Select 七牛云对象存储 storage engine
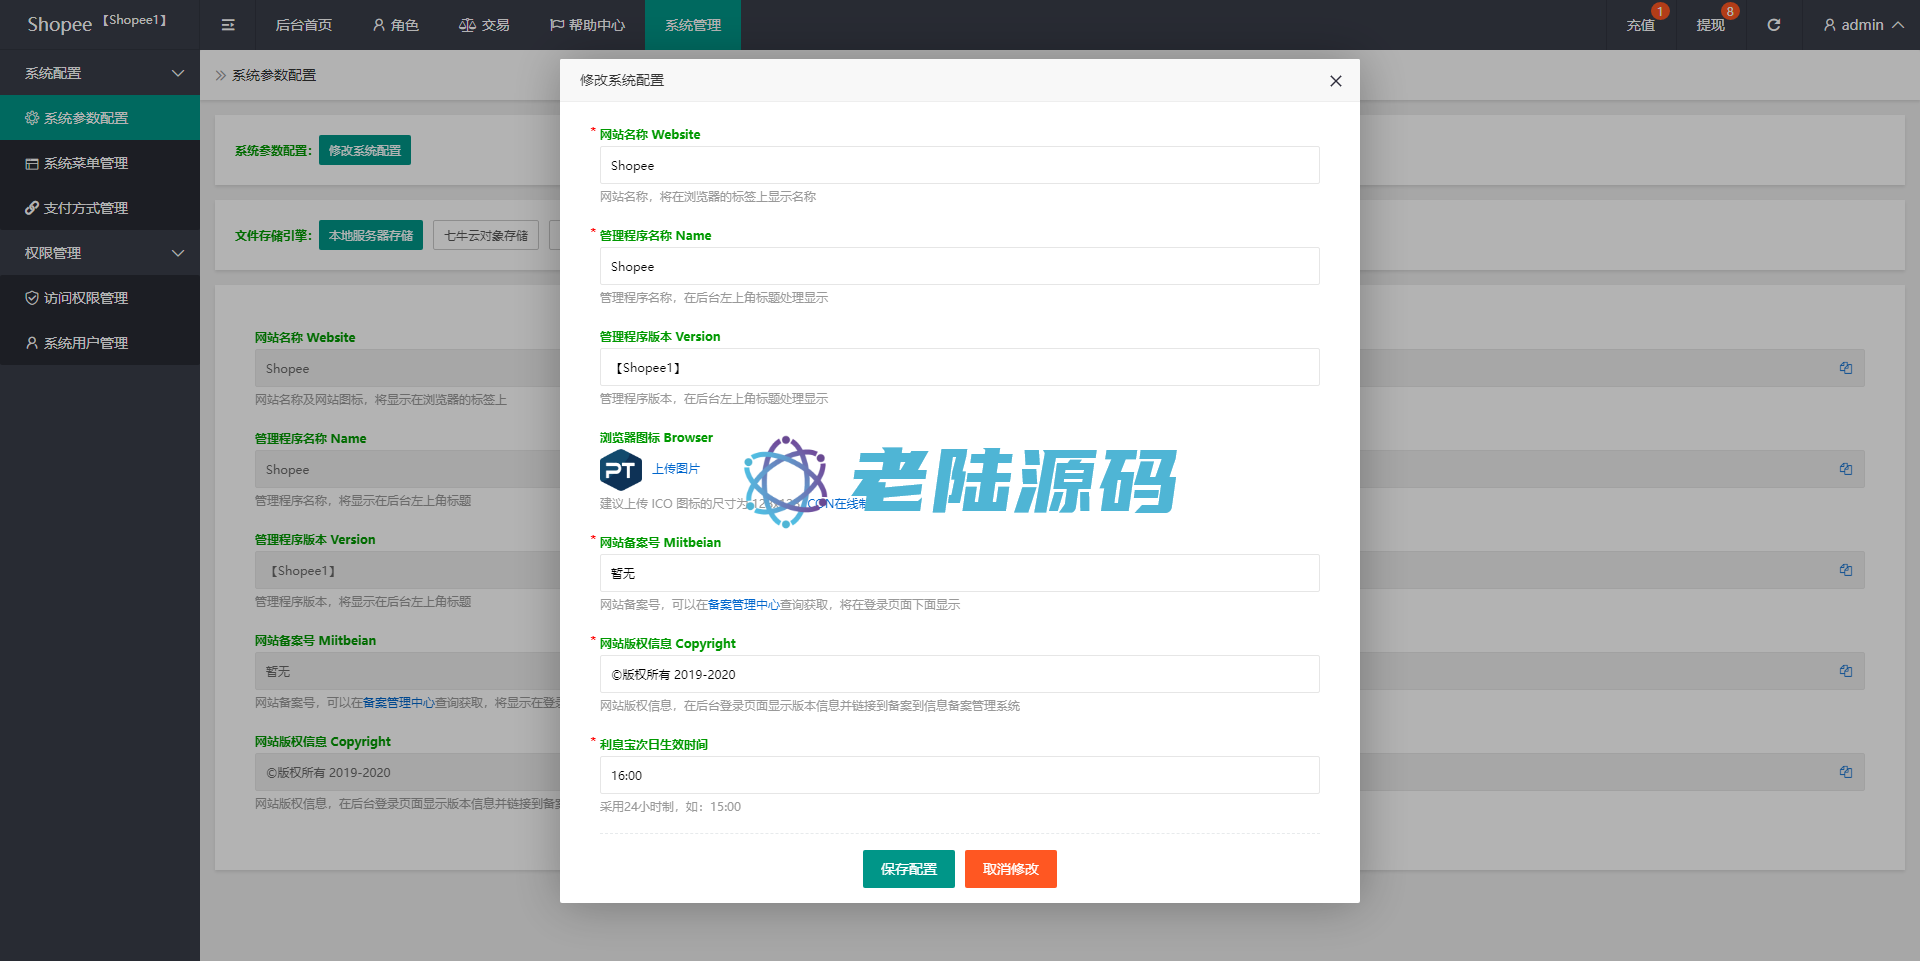Screen dimensions: 1920x961 tap(486, 235)
